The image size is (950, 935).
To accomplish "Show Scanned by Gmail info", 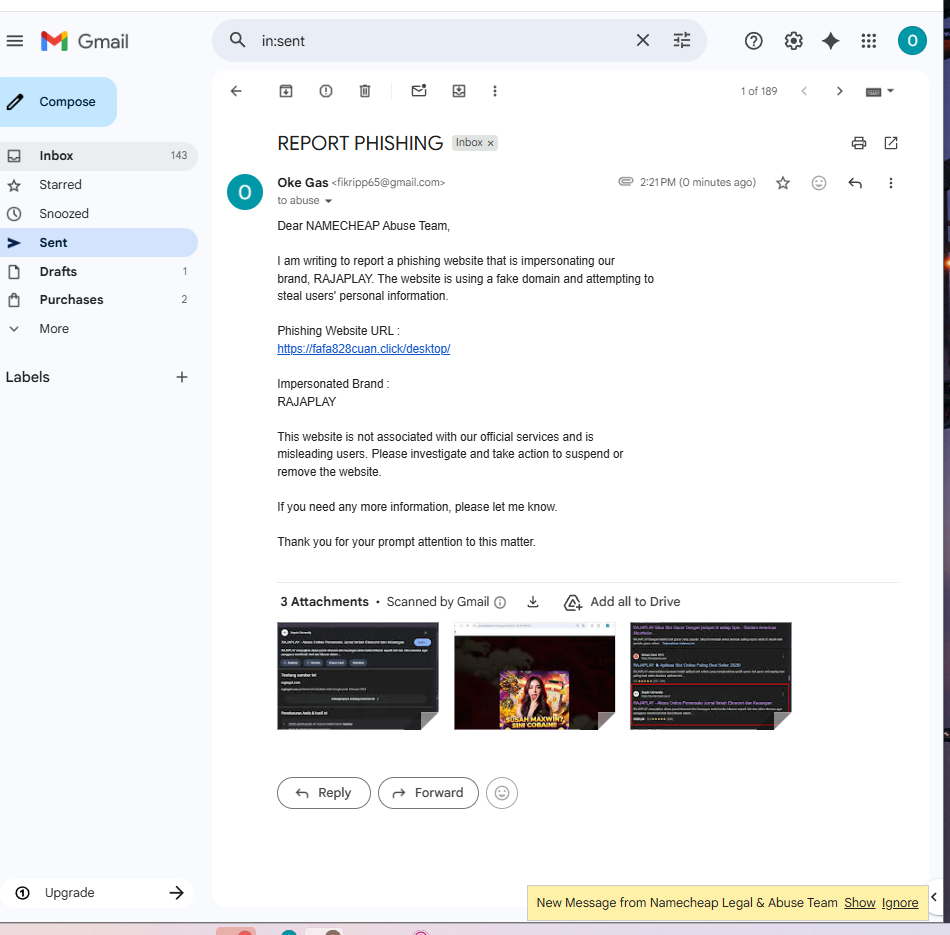I will coord(500,602).
